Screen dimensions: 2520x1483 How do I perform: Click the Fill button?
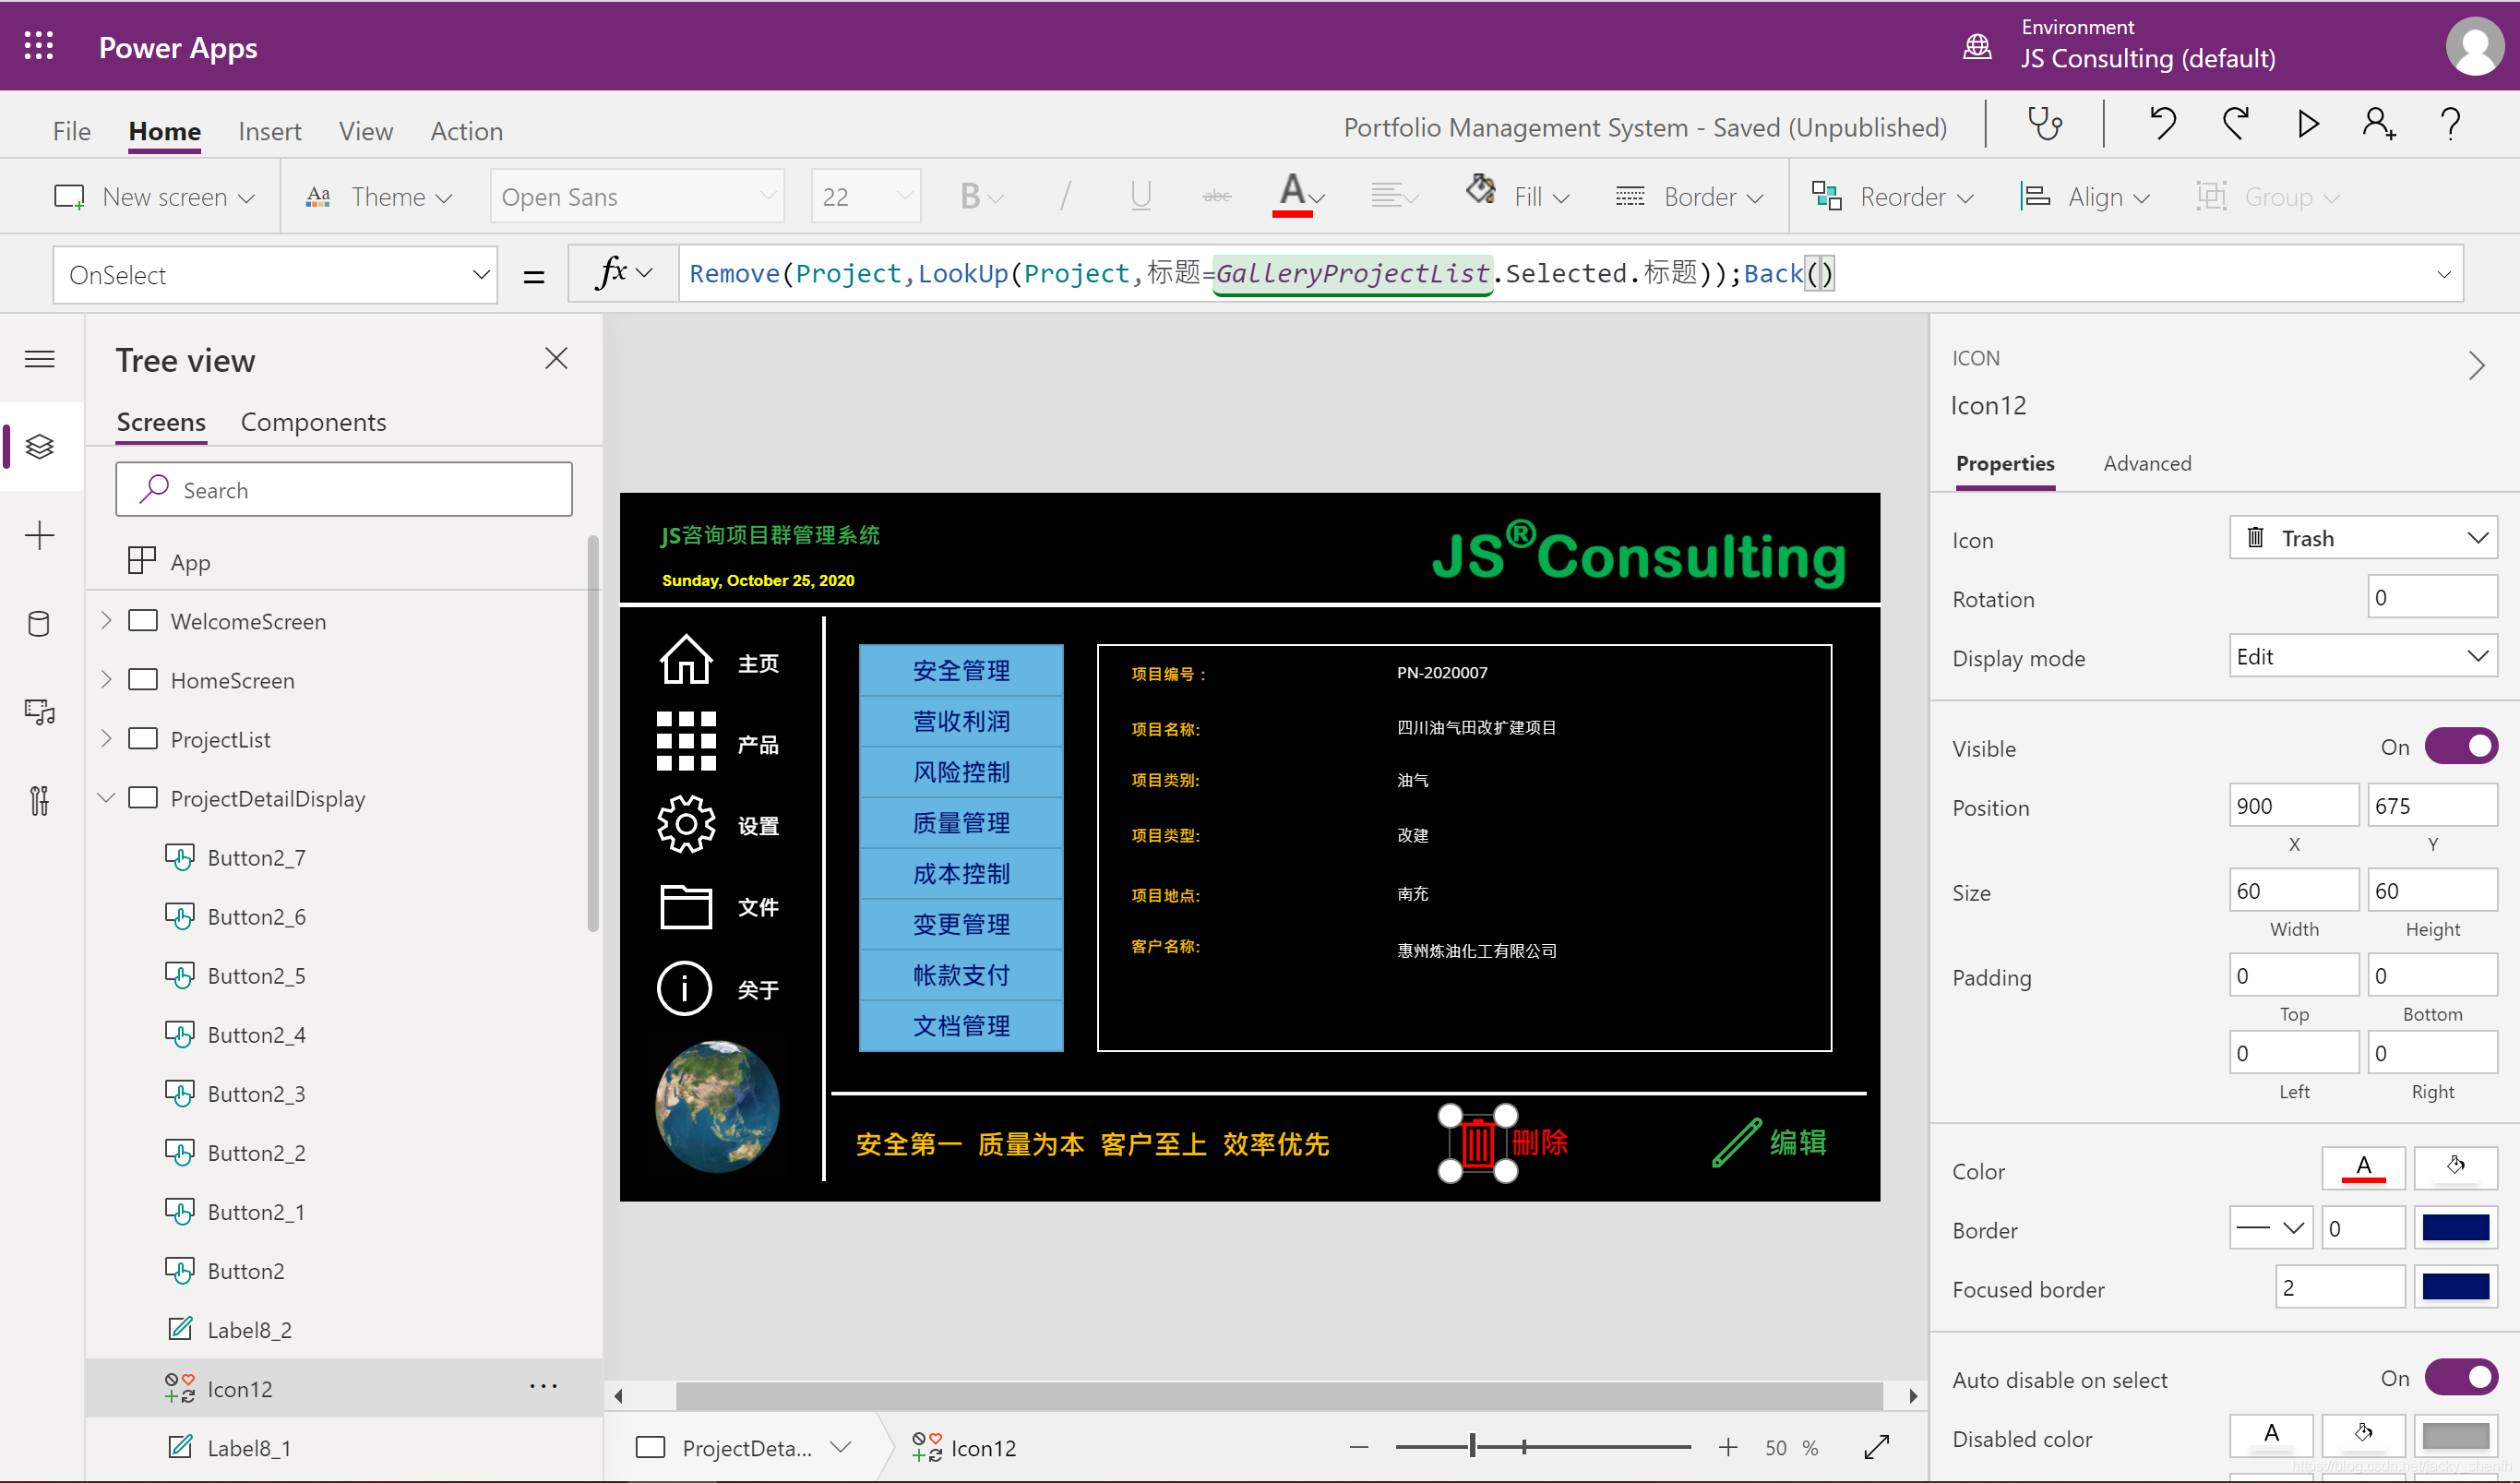pos(1517,196)
